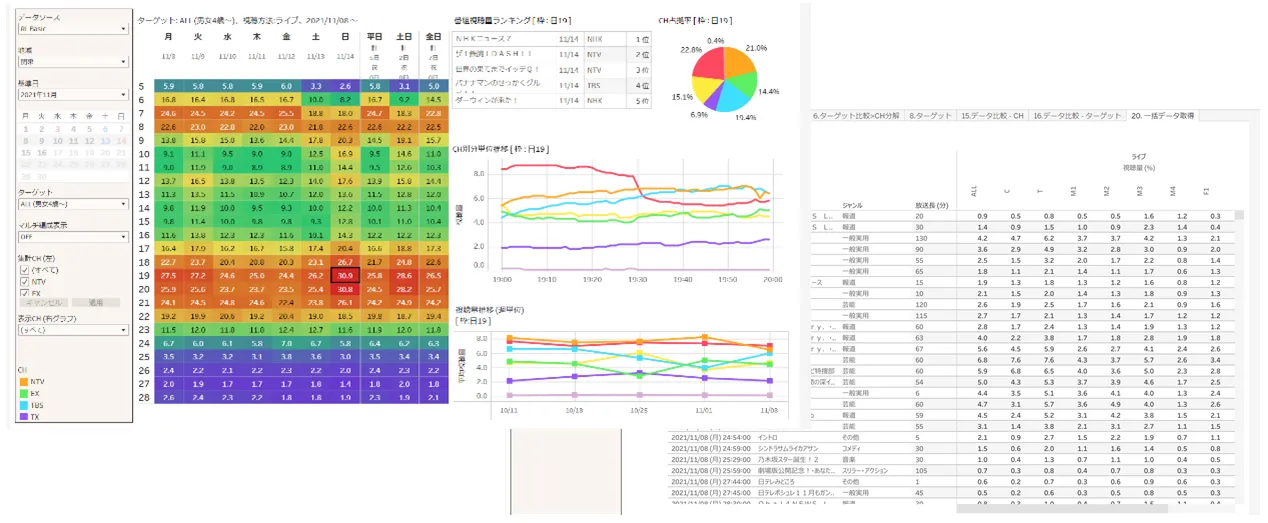Switch to 16.データ比較・ターゲット tab

(x=1077, y=116)
